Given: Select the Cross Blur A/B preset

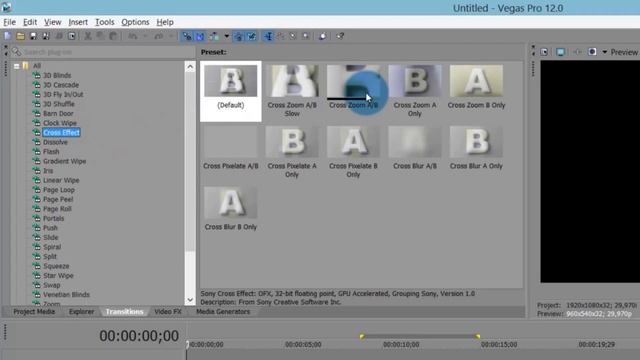Looking at the screenshot, I should pos(415,148).
